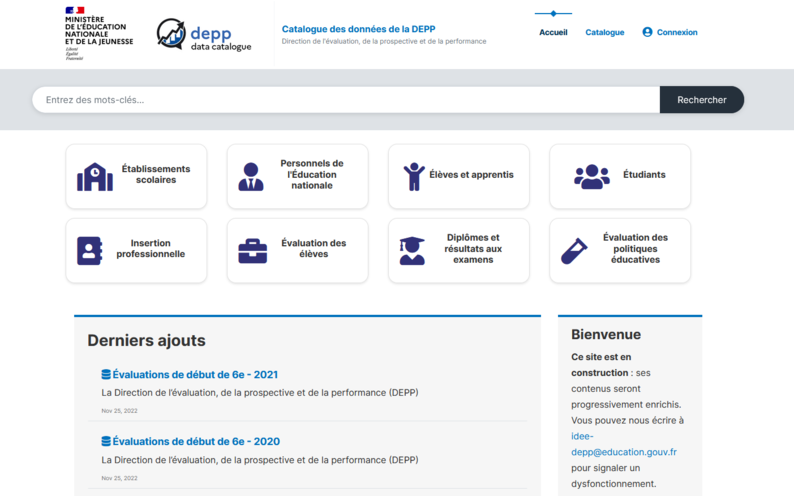Click the school building icon for Établissements scolaires
The image size is (794, 496).
point(95,177)
